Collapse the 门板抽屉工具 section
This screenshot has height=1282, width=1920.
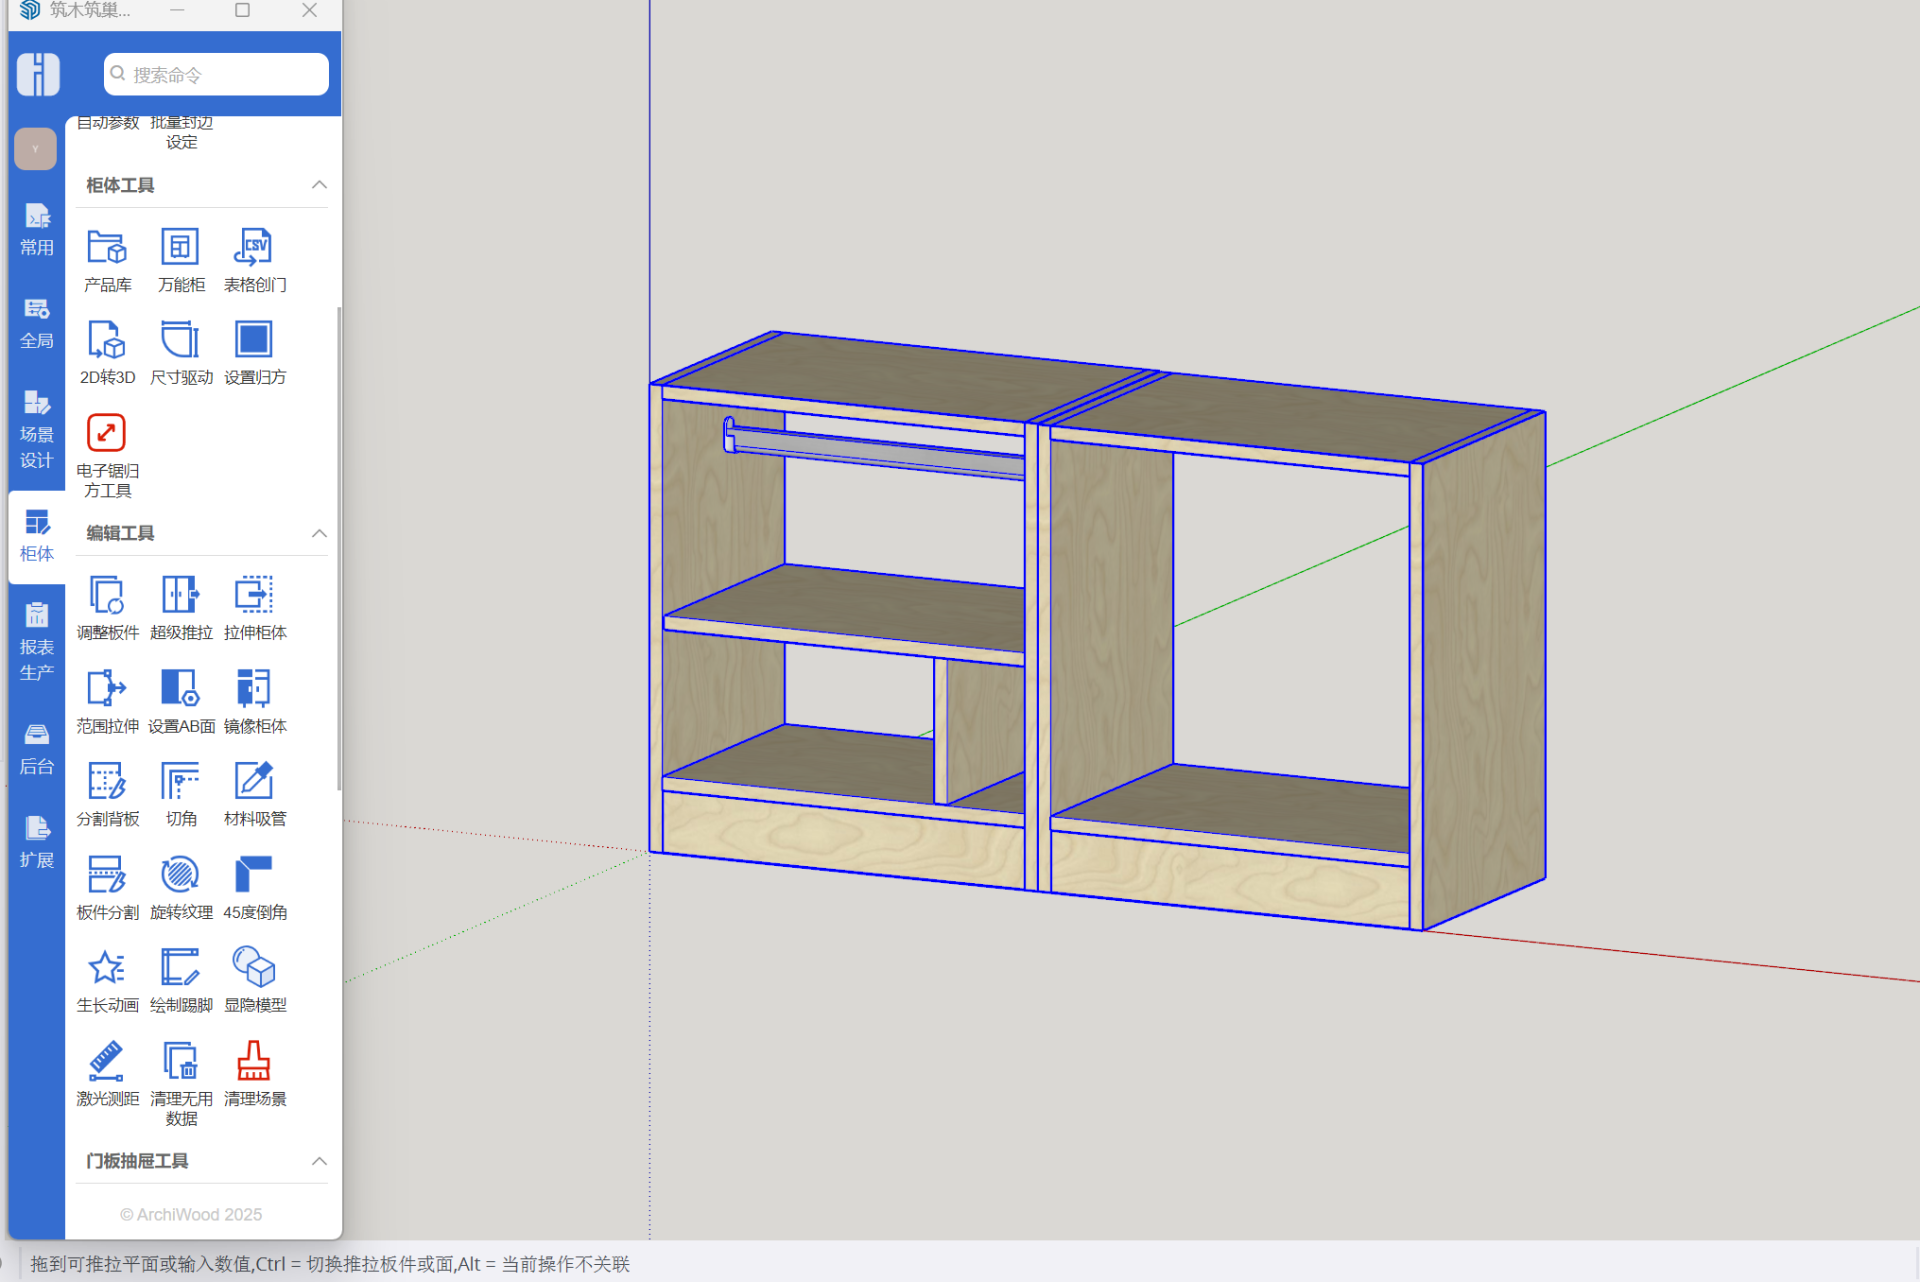pyautogui.click(x=319, y=1161)
